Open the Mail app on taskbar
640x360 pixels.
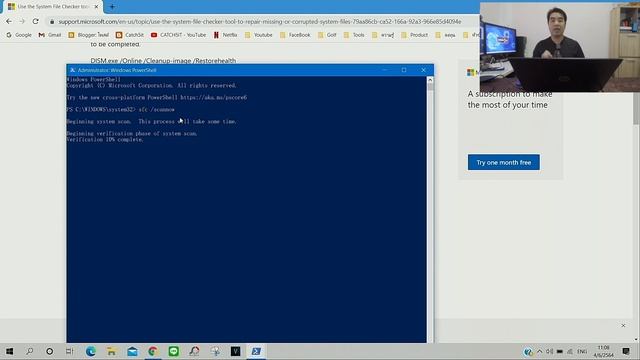click(x=132, y=351)
